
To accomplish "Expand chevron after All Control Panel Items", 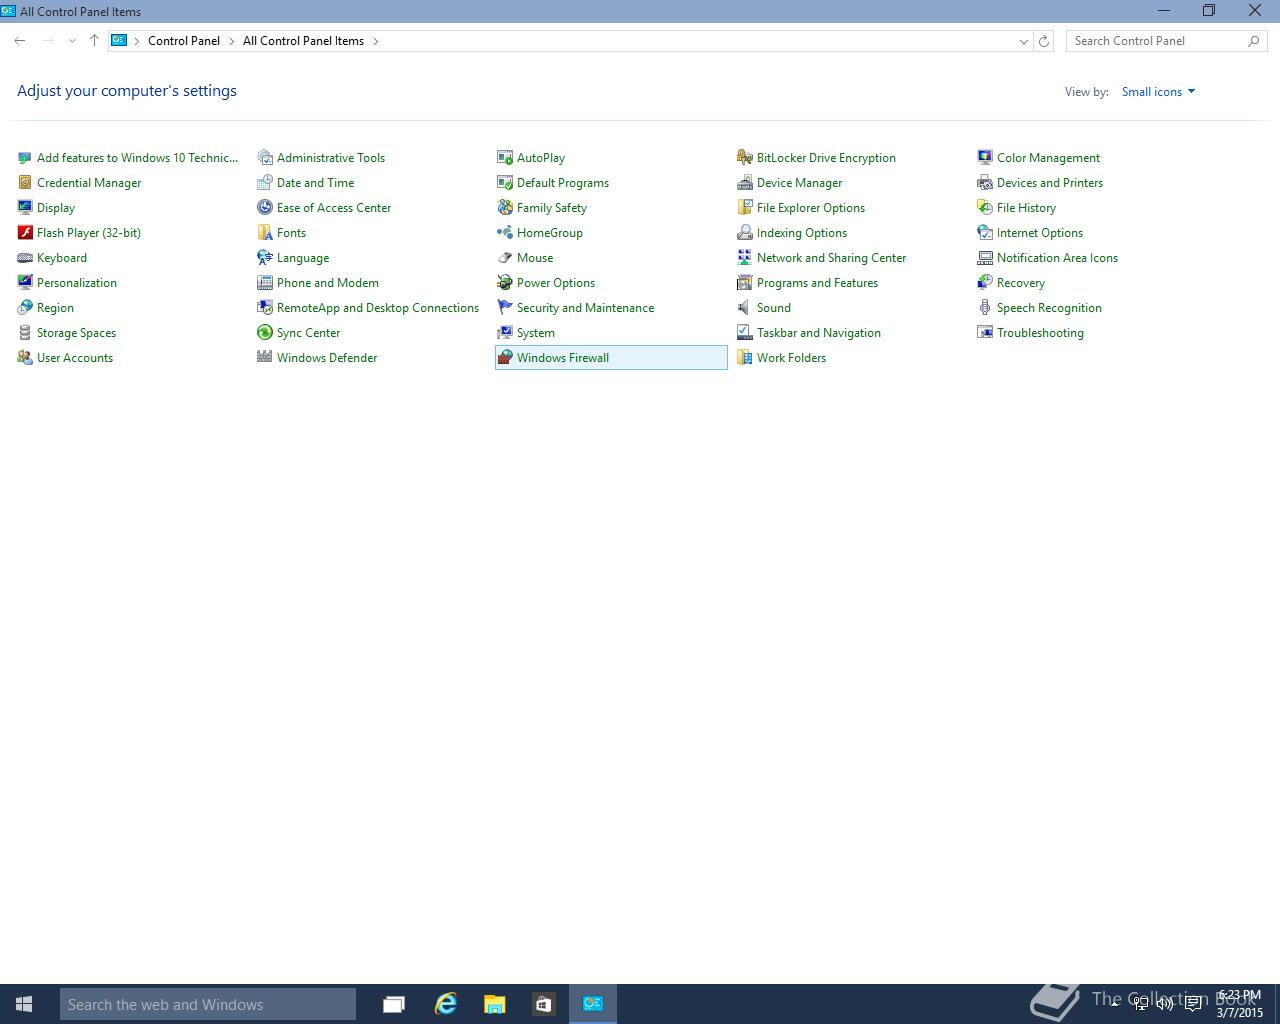I will point(376,41).
